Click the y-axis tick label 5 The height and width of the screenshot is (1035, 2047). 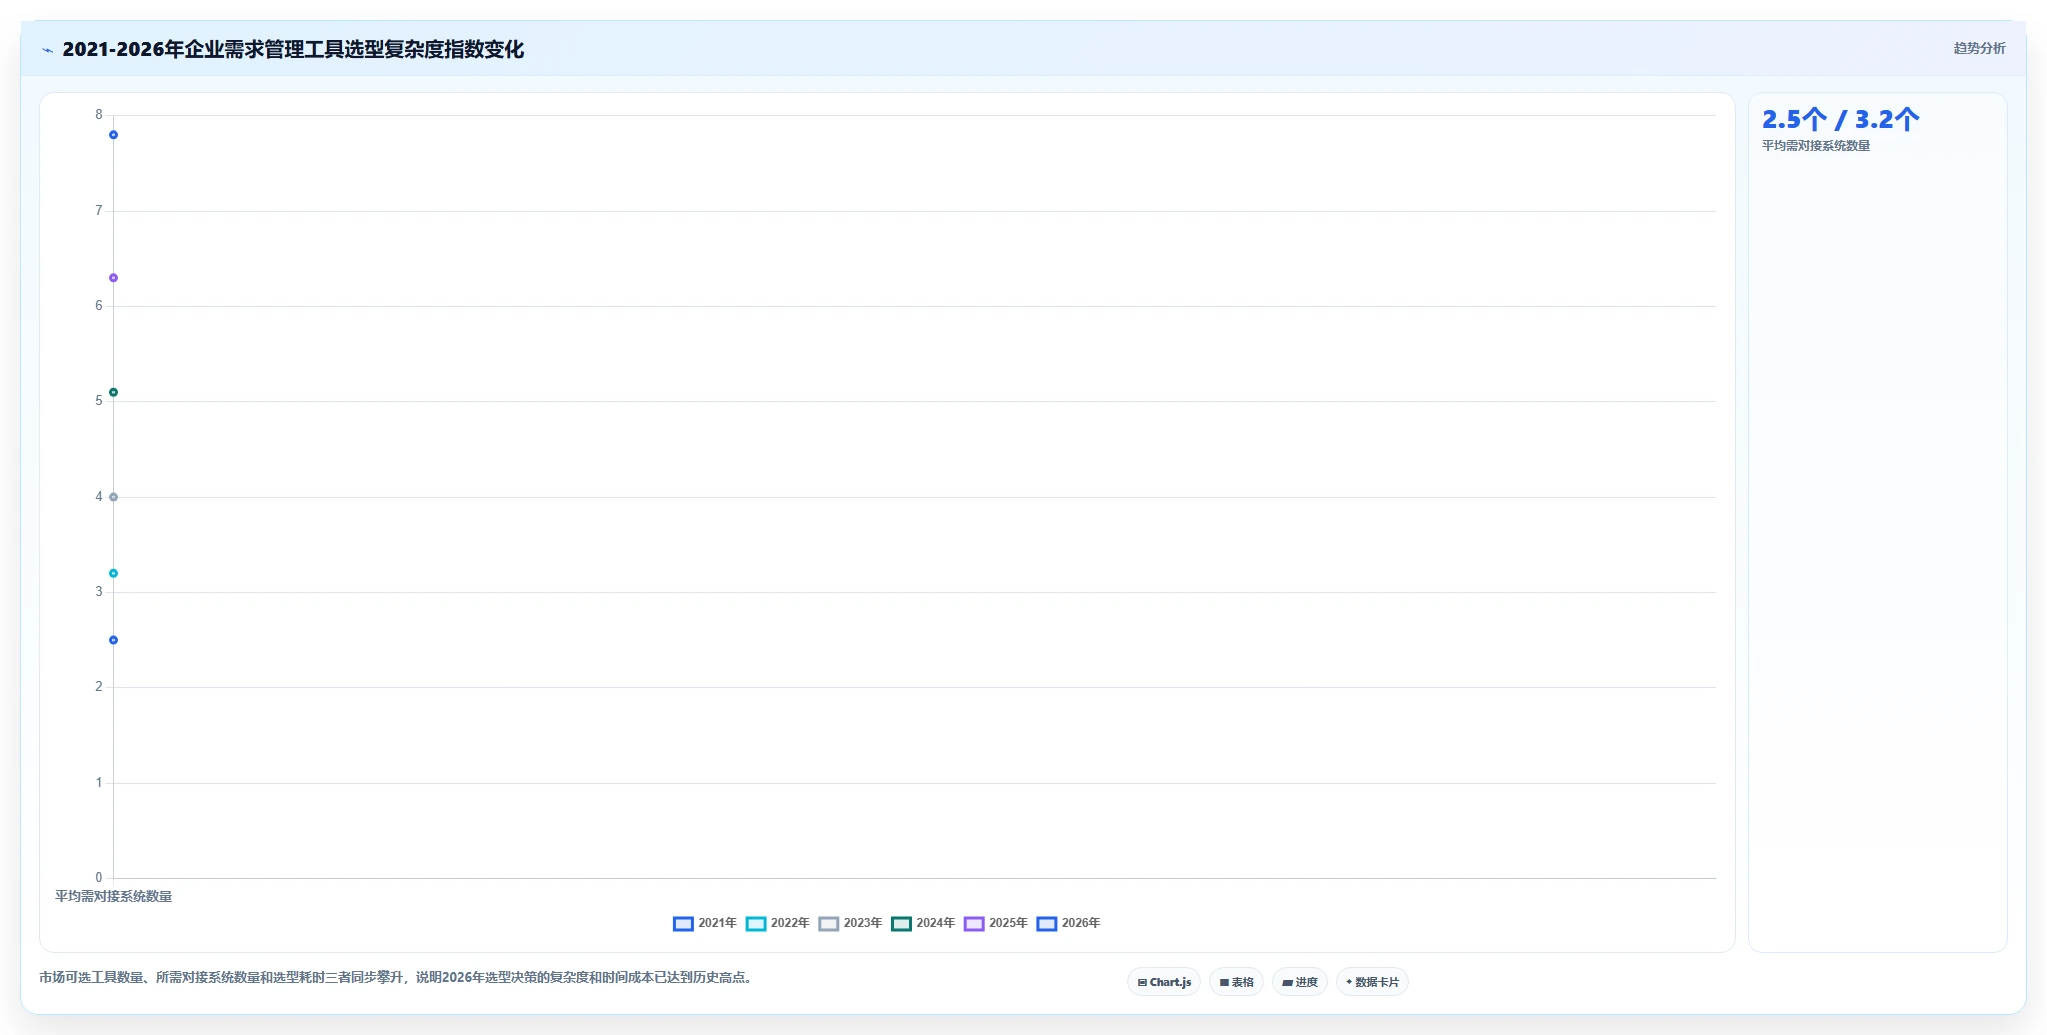click(99, 401)
